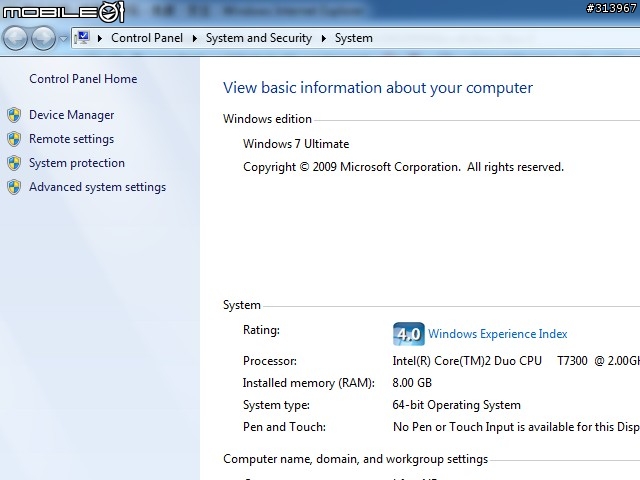The height and width of the screenshot is (480, 640).
Task: Click the 64-bit Operating System value
Action: 456,405
